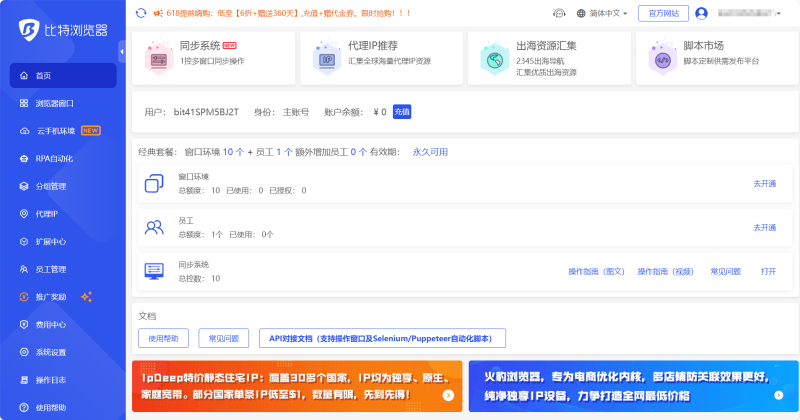
Task: Click the user avatar icon
Action: [x=702, y=13]
